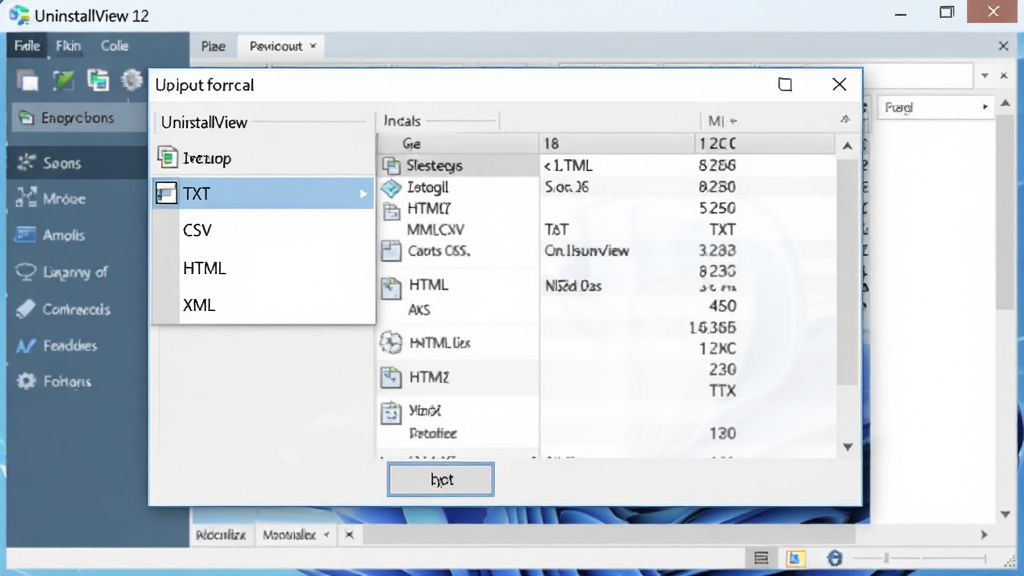
Task: Open the Fxile menu
Action: [27, 46]
